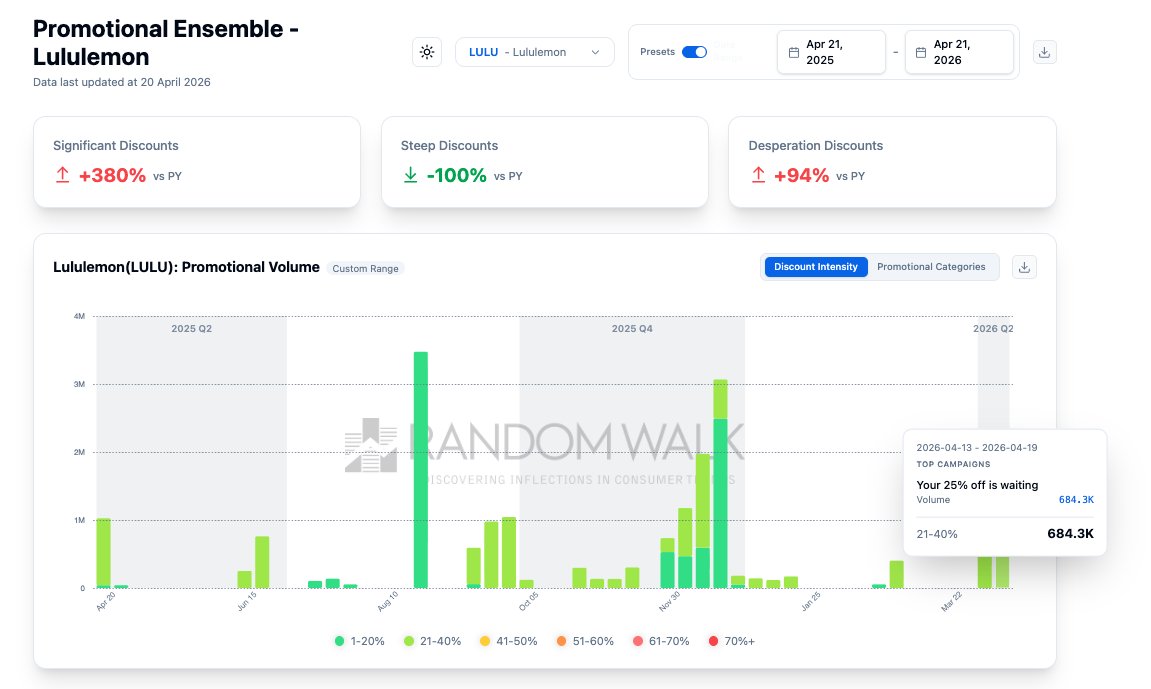
Task: Click the Desperation Discounts red up arrow
Action: pyautogui.click(x=758, y=175)
